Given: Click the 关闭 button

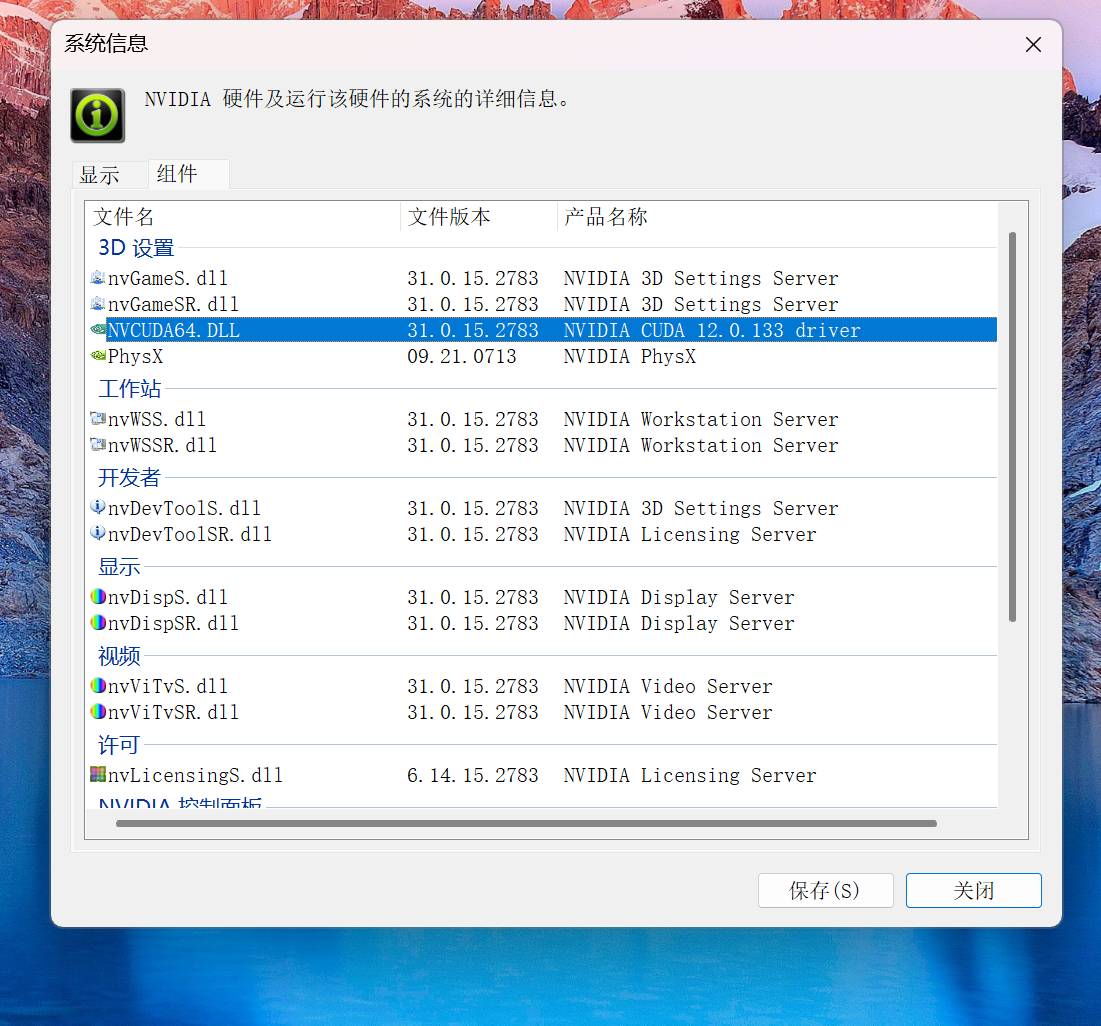Looking at the screenshot, I should pos(973,890).
